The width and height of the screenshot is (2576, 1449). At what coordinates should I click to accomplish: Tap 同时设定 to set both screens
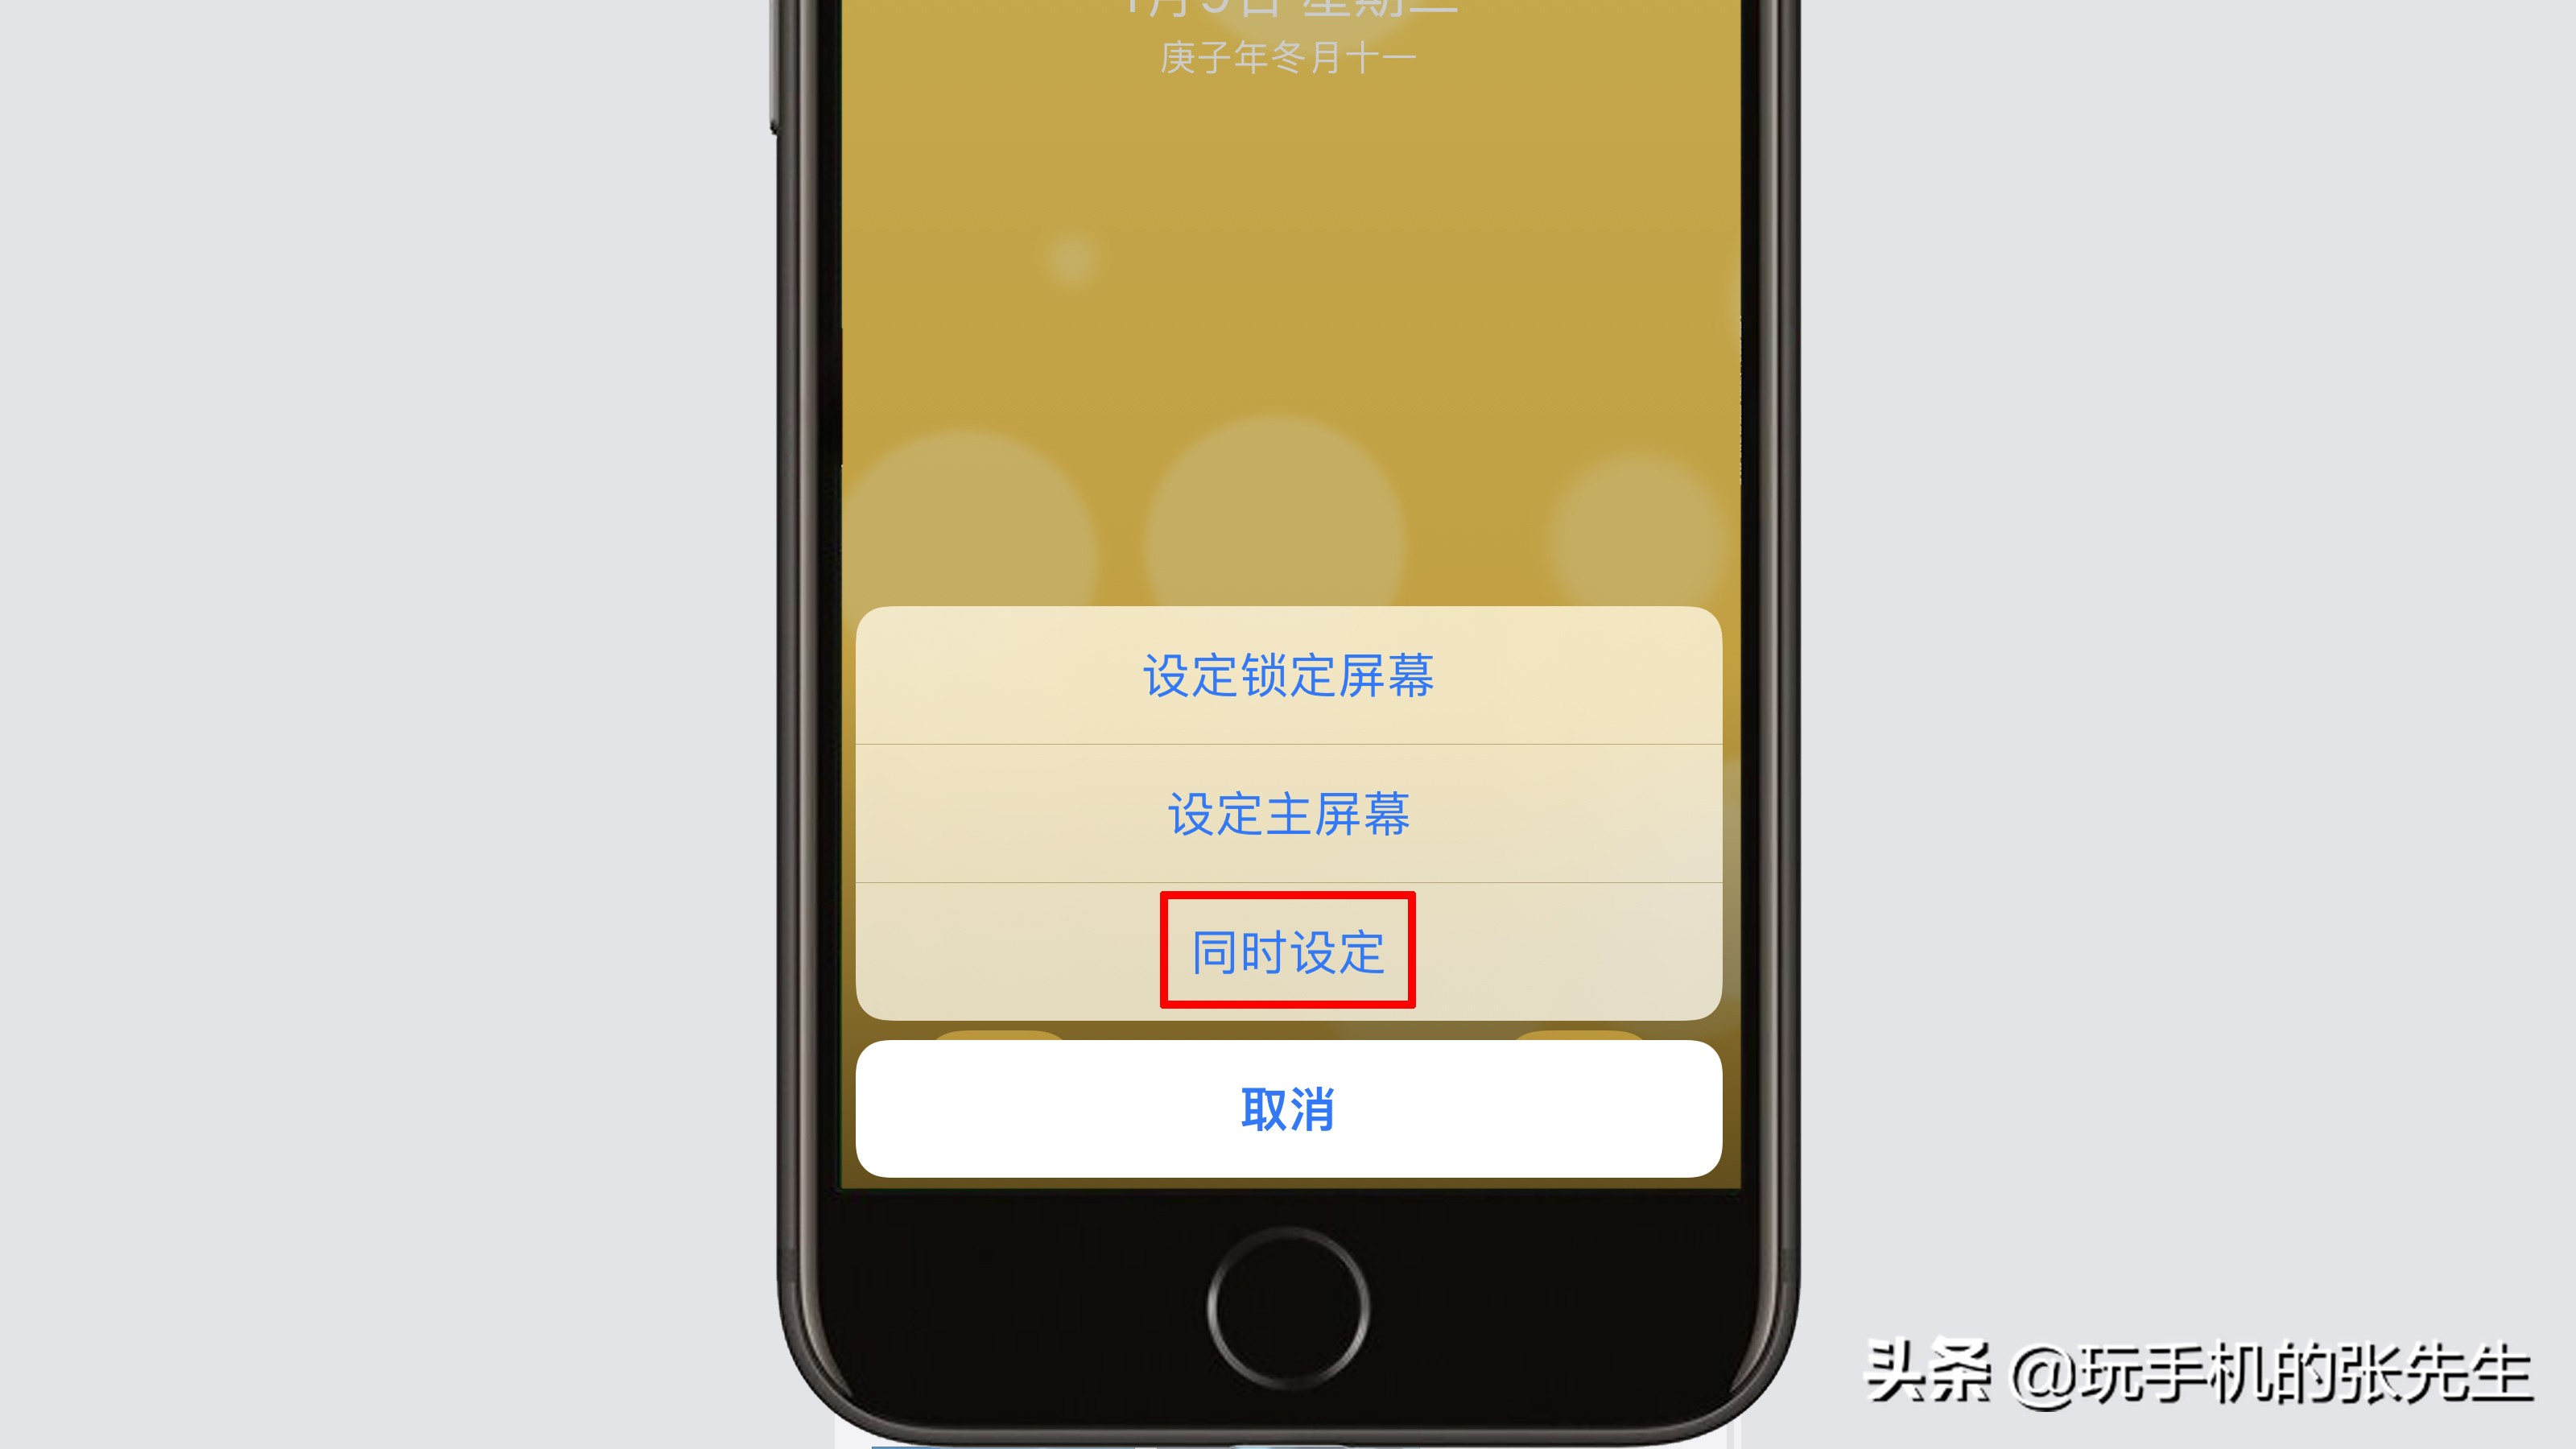pyautogui.click(x=1288, y=950)
